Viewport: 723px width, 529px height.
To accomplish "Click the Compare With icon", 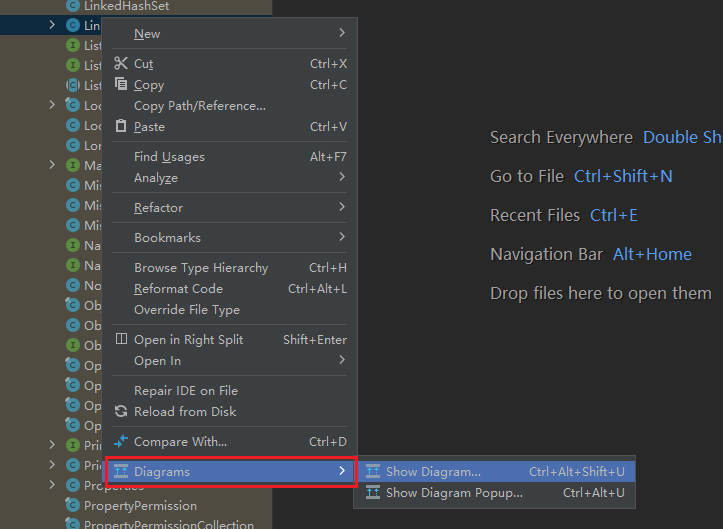I will click(x=121, y=442).
